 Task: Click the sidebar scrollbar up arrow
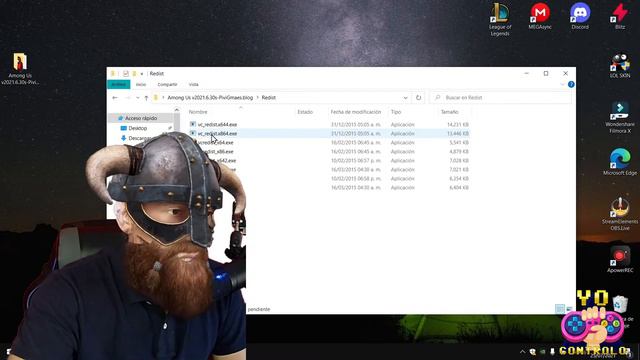tap(176, 110)
